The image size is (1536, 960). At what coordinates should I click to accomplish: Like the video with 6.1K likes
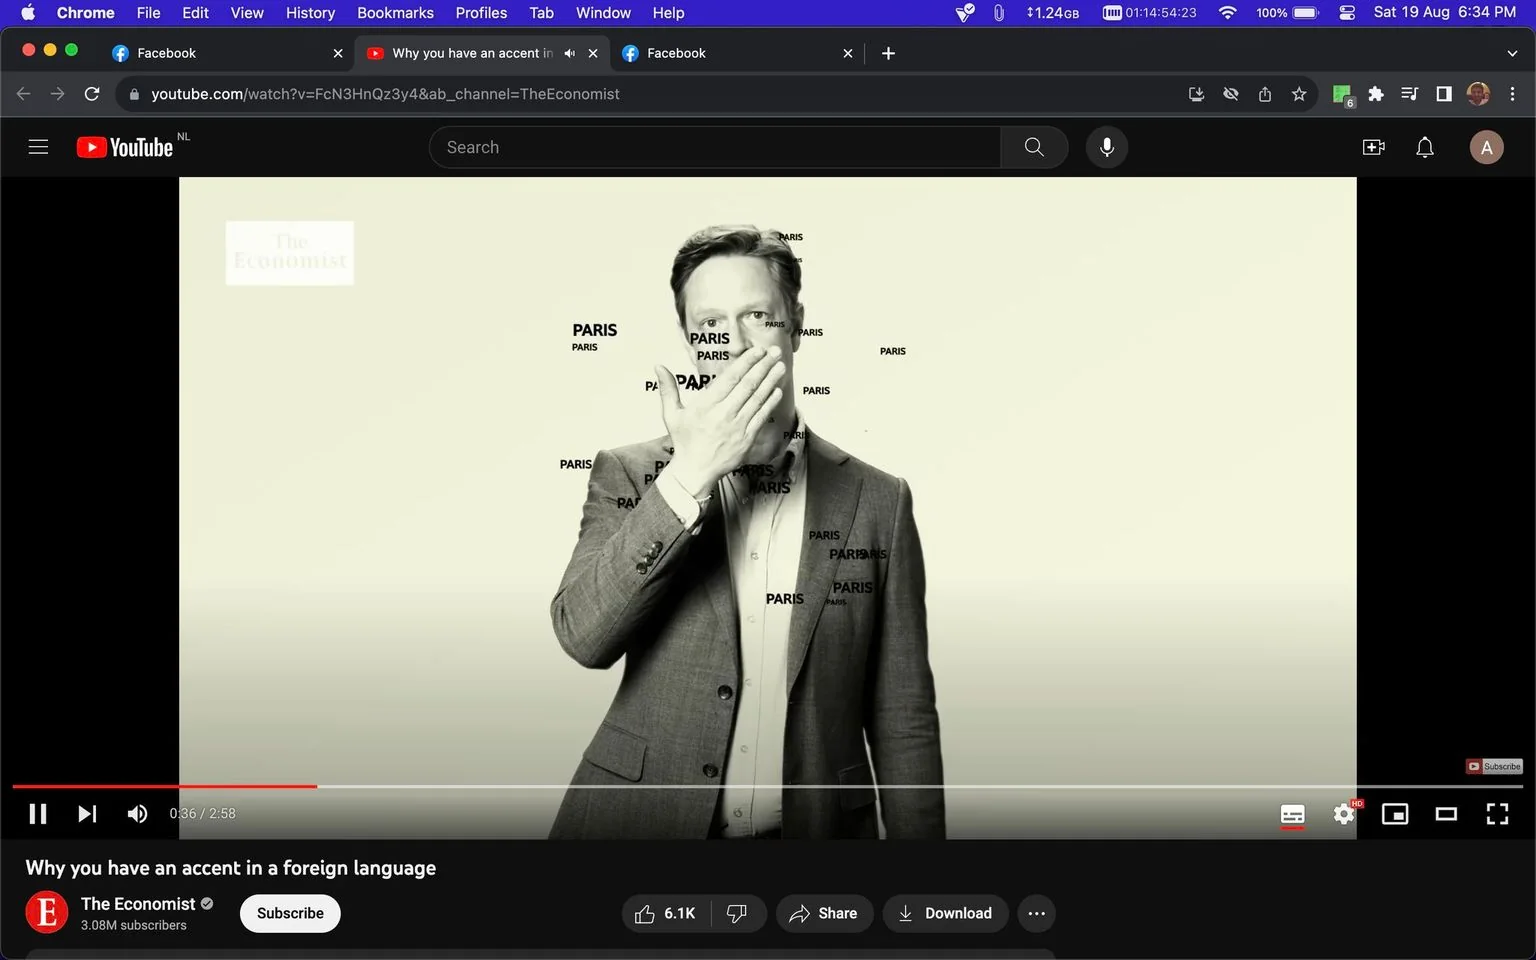(666, 913)
